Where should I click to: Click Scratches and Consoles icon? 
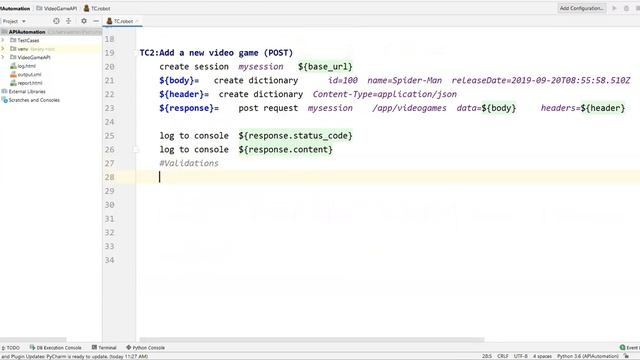[x=4, y=100]
